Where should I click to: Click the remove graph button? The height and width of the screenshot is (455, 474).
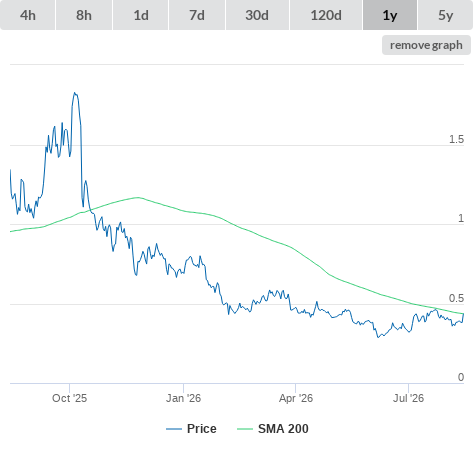click(x=426, y=45)
